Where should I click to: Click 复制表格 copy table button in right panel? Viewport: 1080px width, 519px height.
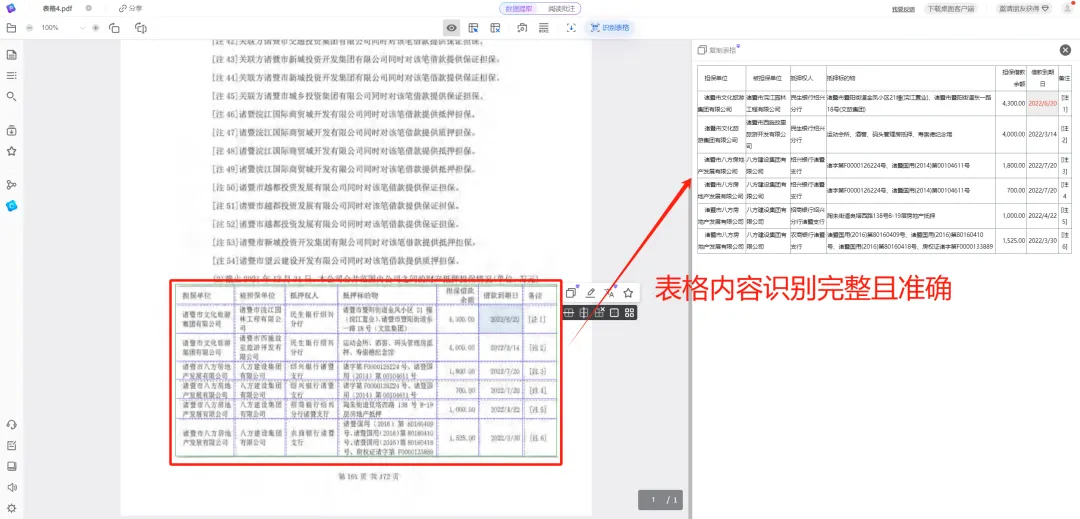[x=717, y=50]
